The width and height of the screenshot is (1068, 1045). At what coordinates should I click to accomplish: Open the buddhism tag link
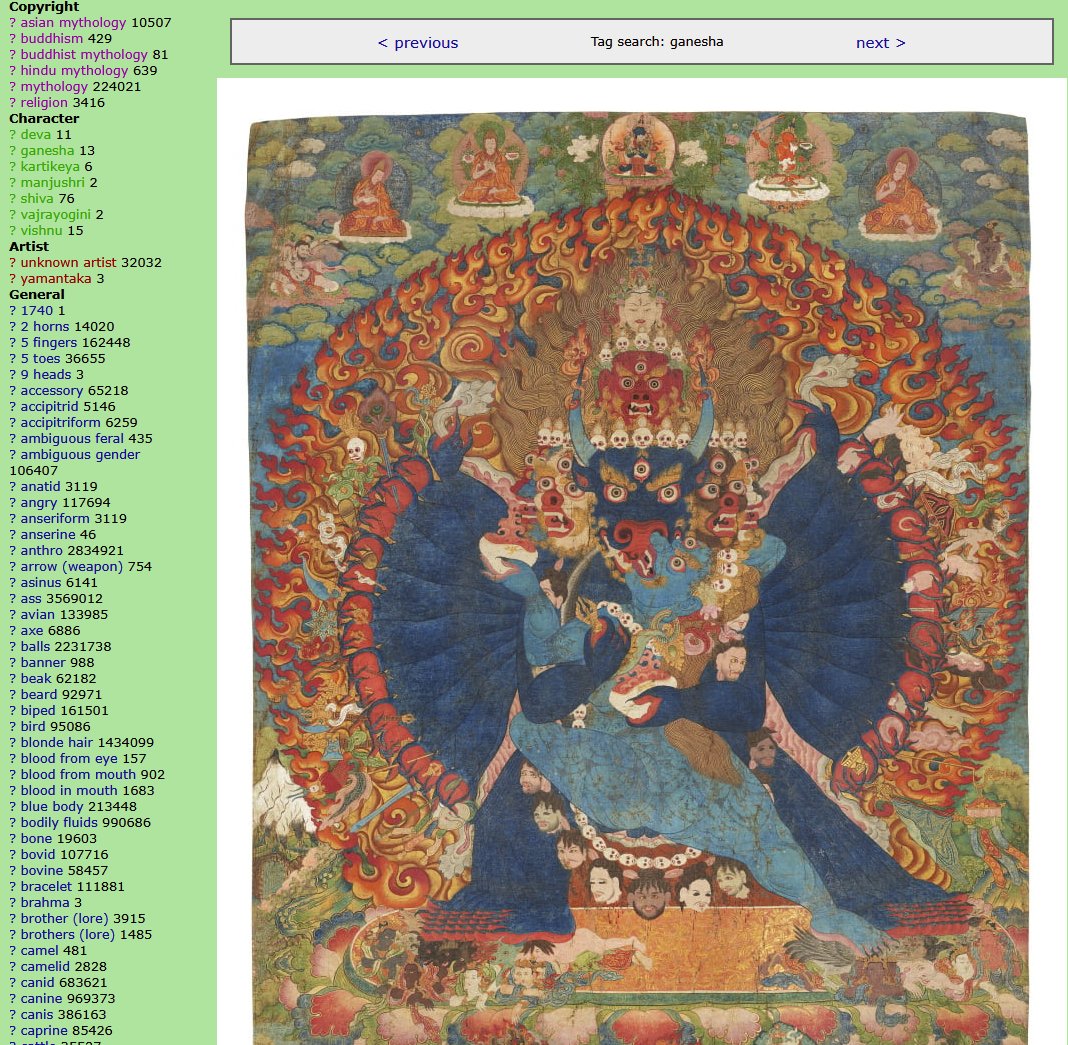52,39
